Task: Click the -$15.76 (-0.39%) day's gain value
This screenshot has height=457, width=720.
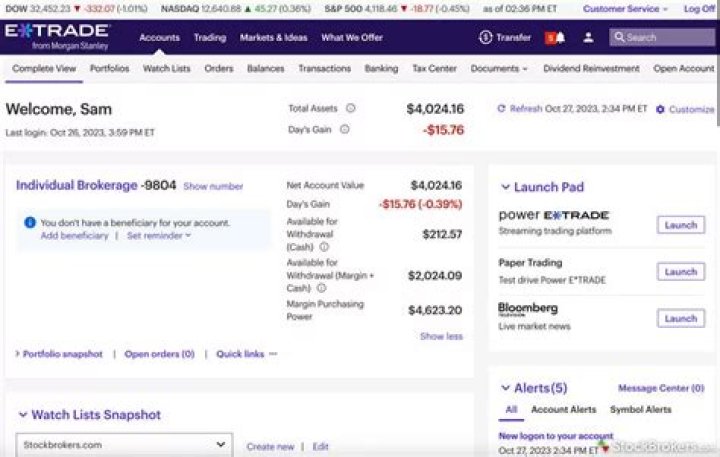Action: [420, 204]
